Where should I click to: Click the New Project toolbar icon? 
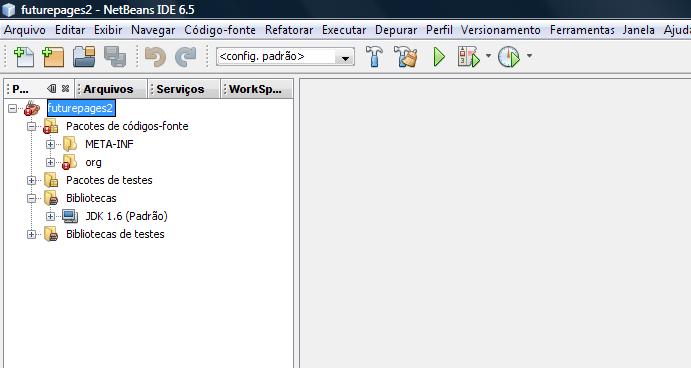(53, 57)
